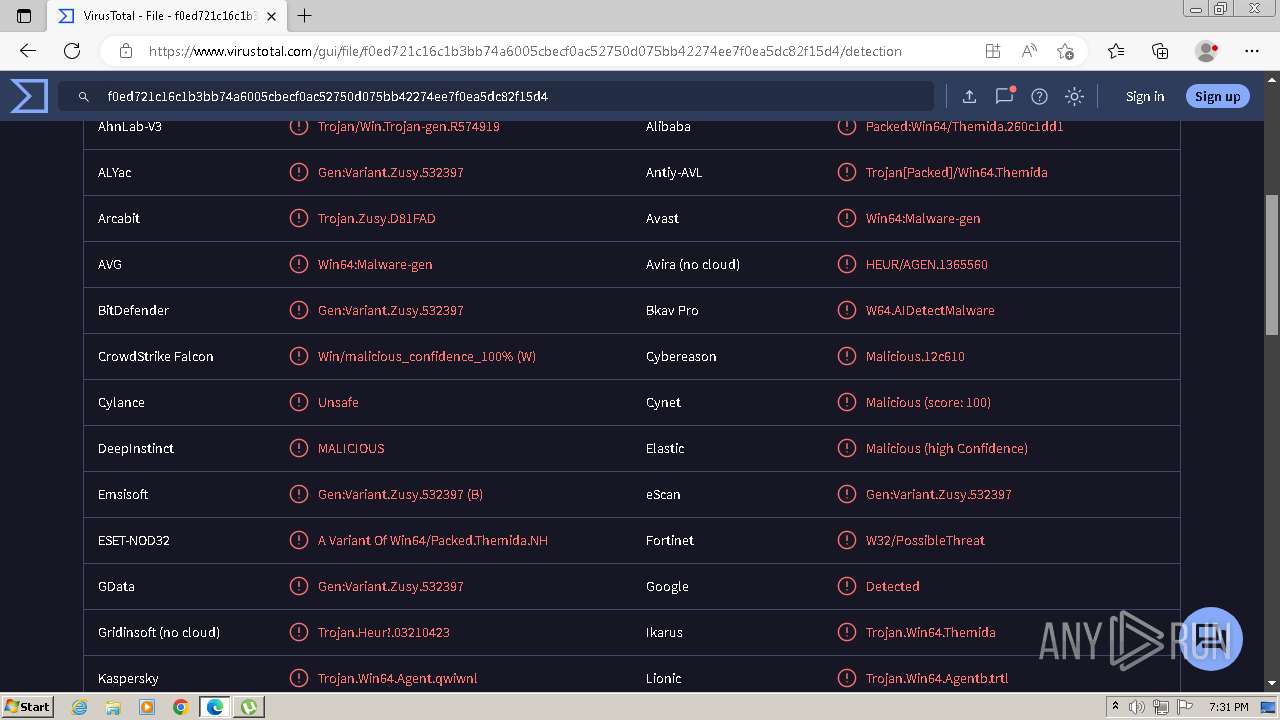Viewport: 1280px width, 720px height.
Task: Open the read aloud icon
Action: point(1028,51)
